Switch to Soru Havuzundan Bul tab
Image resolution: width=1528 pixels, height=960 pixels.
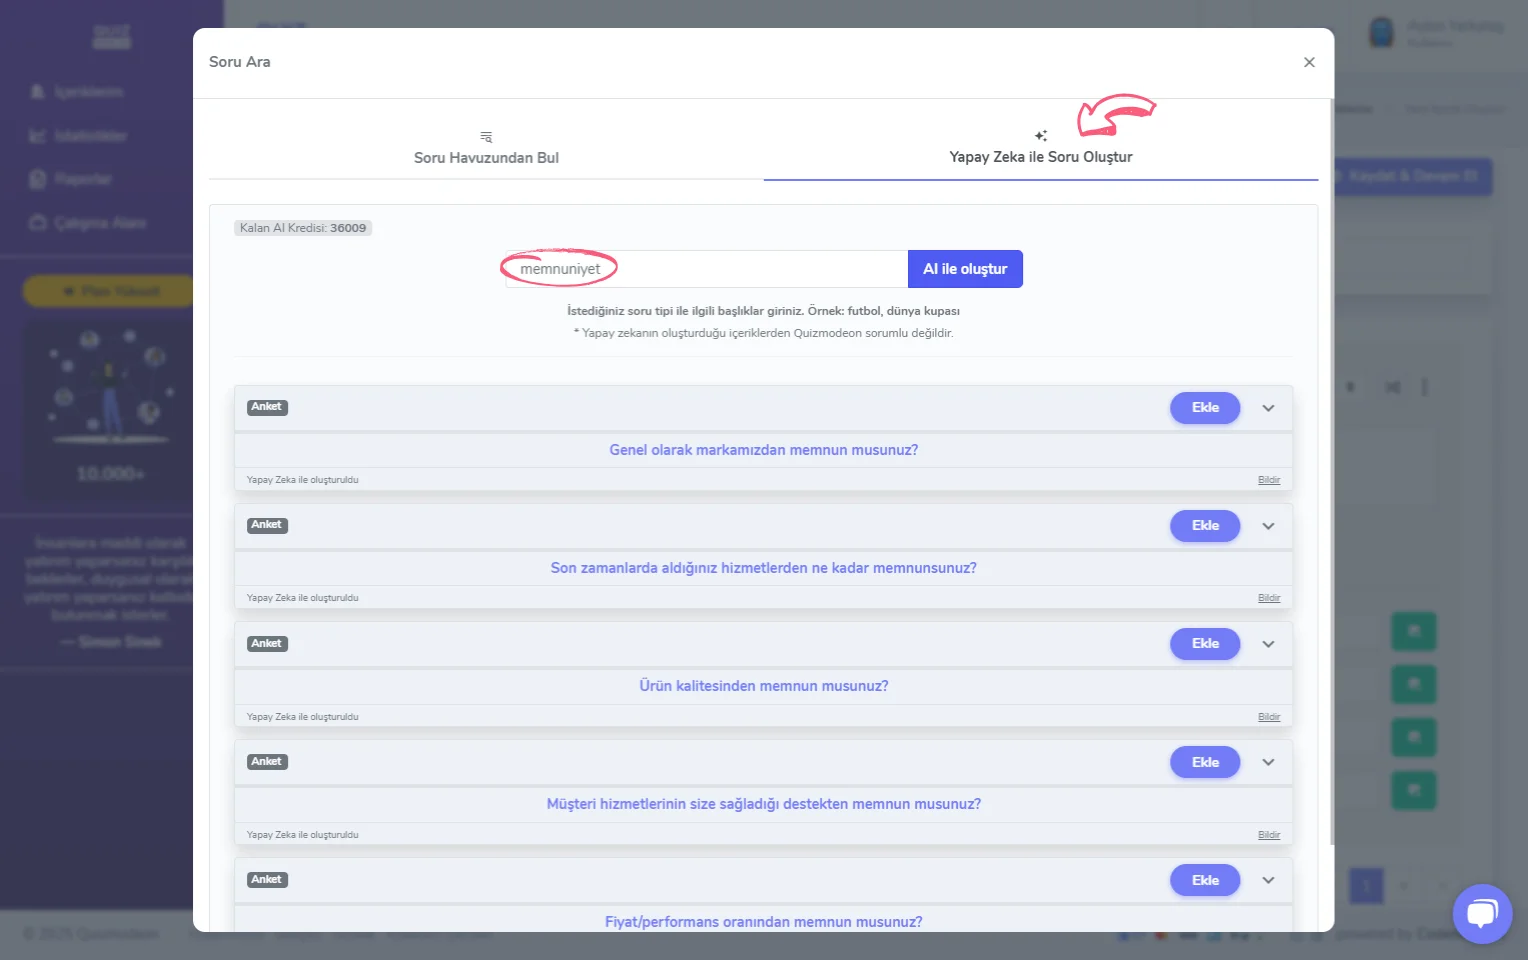pyautogui.click(x=486, y=157)
